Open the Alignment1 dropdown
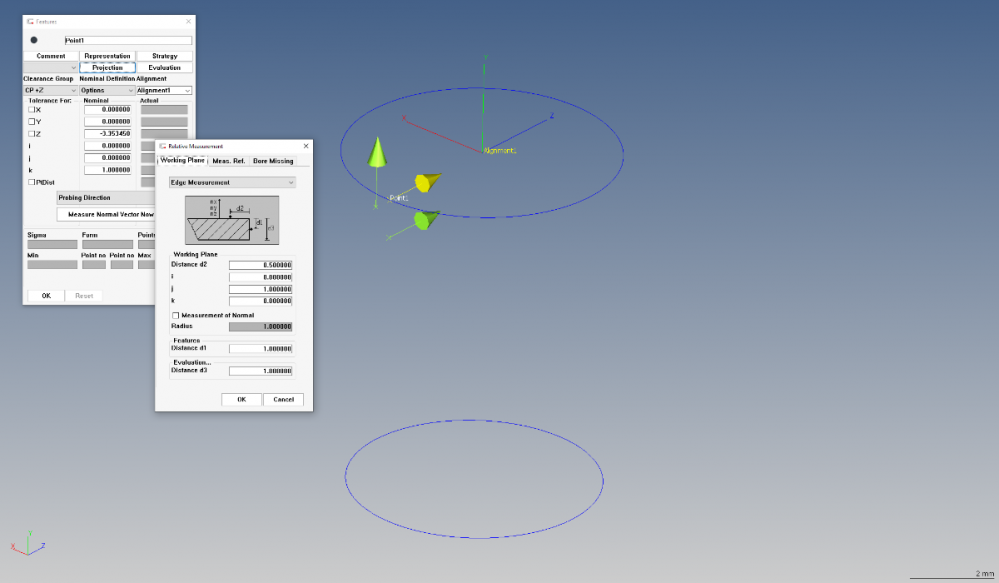 [164, 90]
